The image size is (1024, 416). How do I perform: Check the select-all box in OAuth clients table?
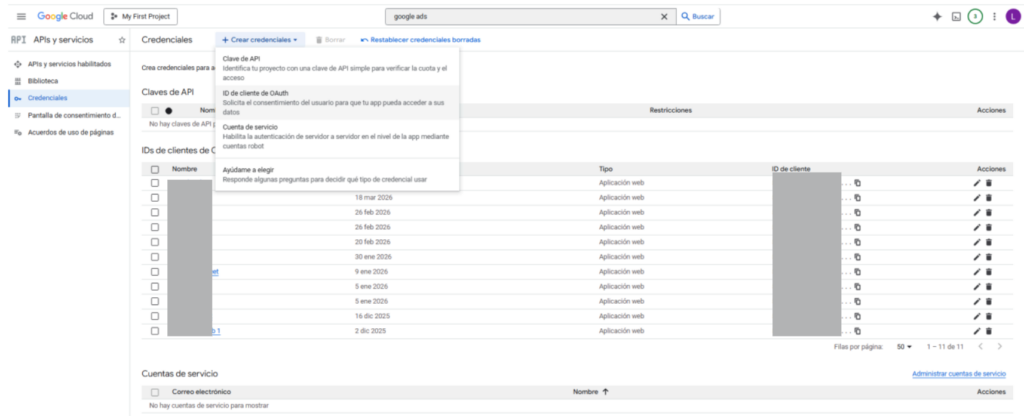(155, 169)
